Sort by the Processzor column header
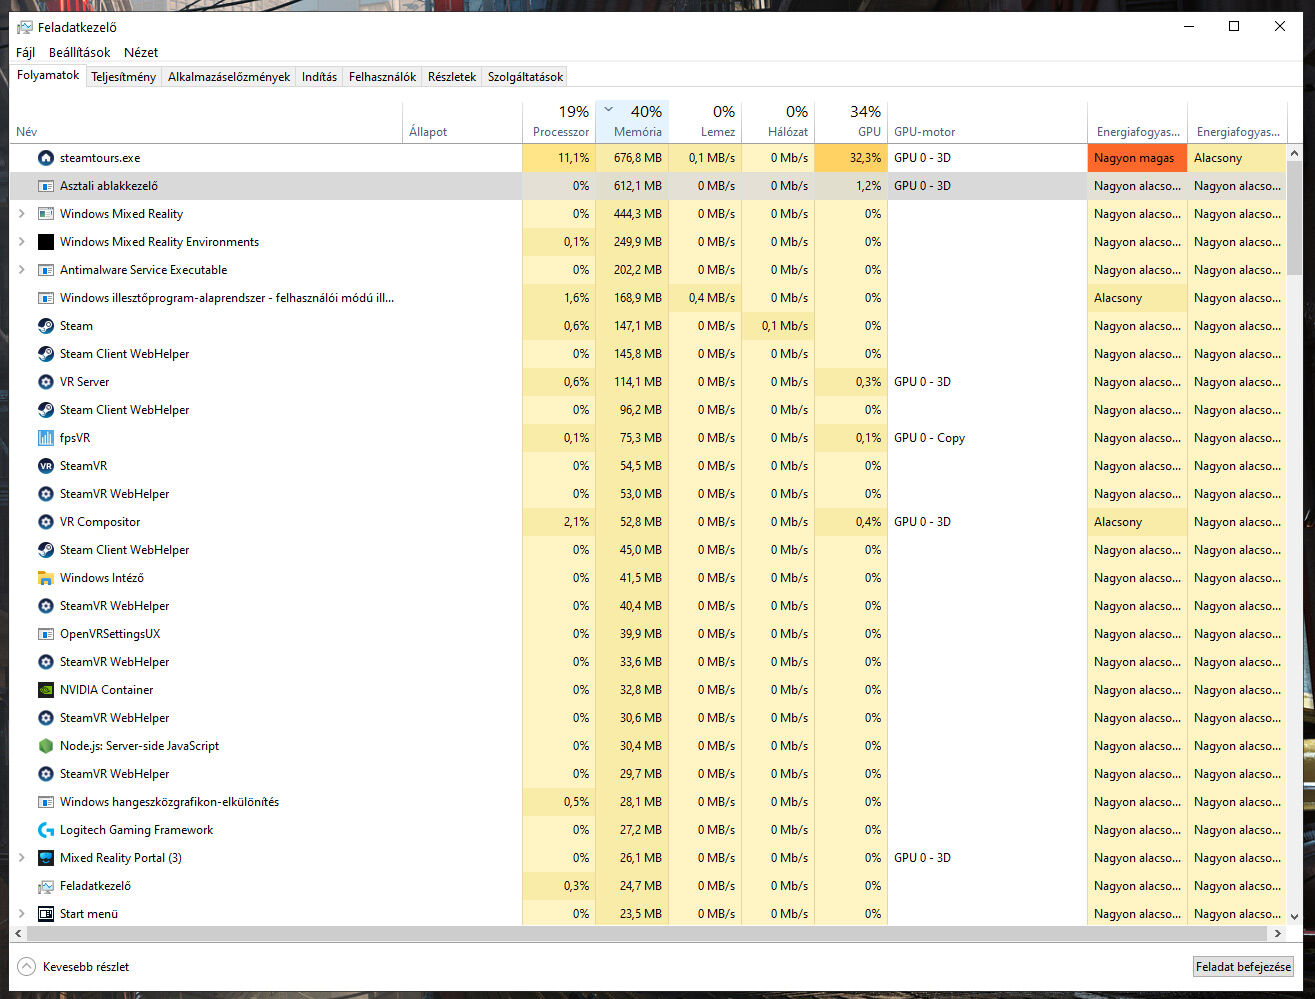This screenshot has height=999, width=1315. point(559,121)
